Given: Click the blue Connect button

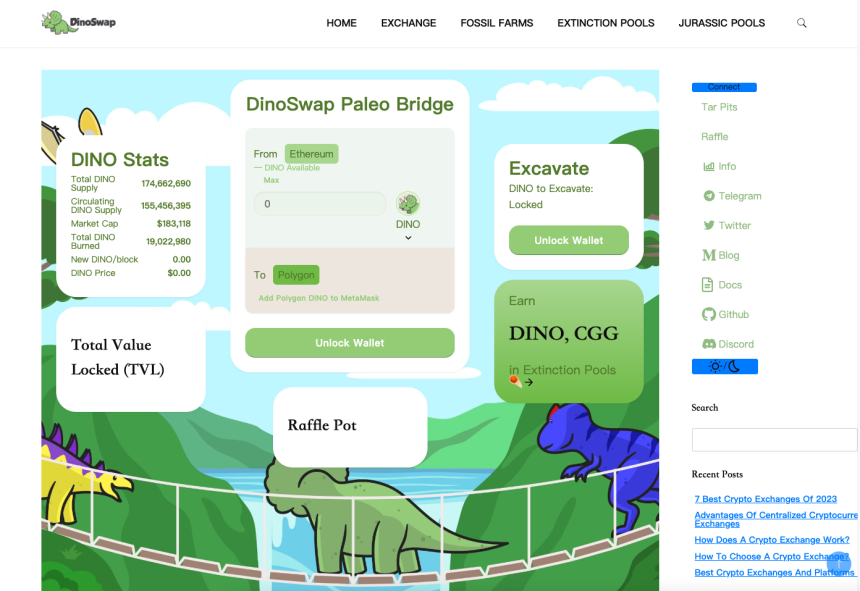Looking at the screenshot, I should 724,87.
